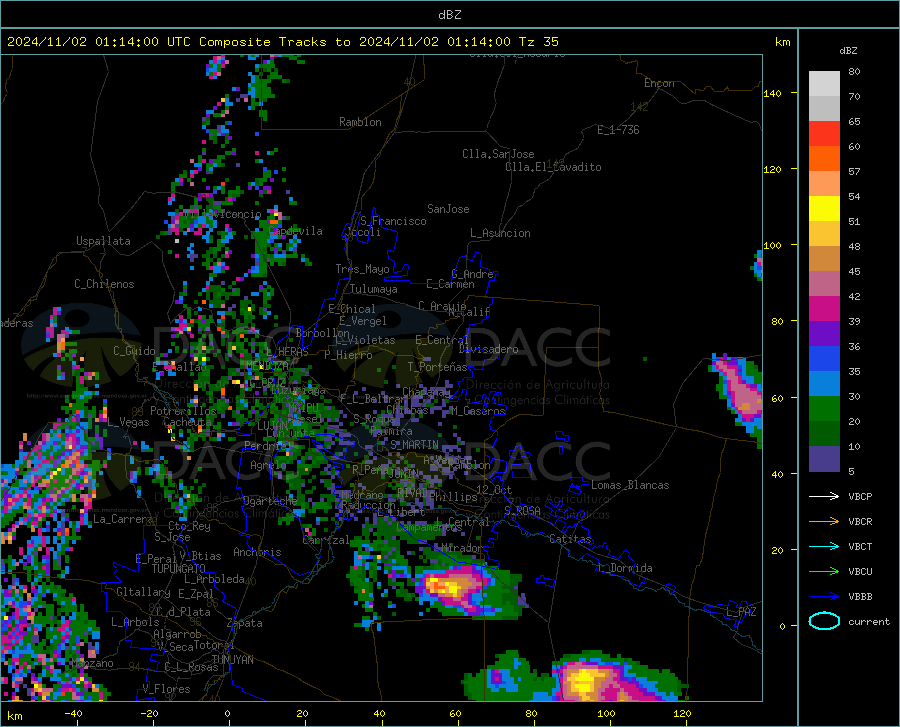Image resolution: width=900 pixels, height=727 pixels.
Task: Click the 'C_Chilenos' map label
Action: pos(104,284)
